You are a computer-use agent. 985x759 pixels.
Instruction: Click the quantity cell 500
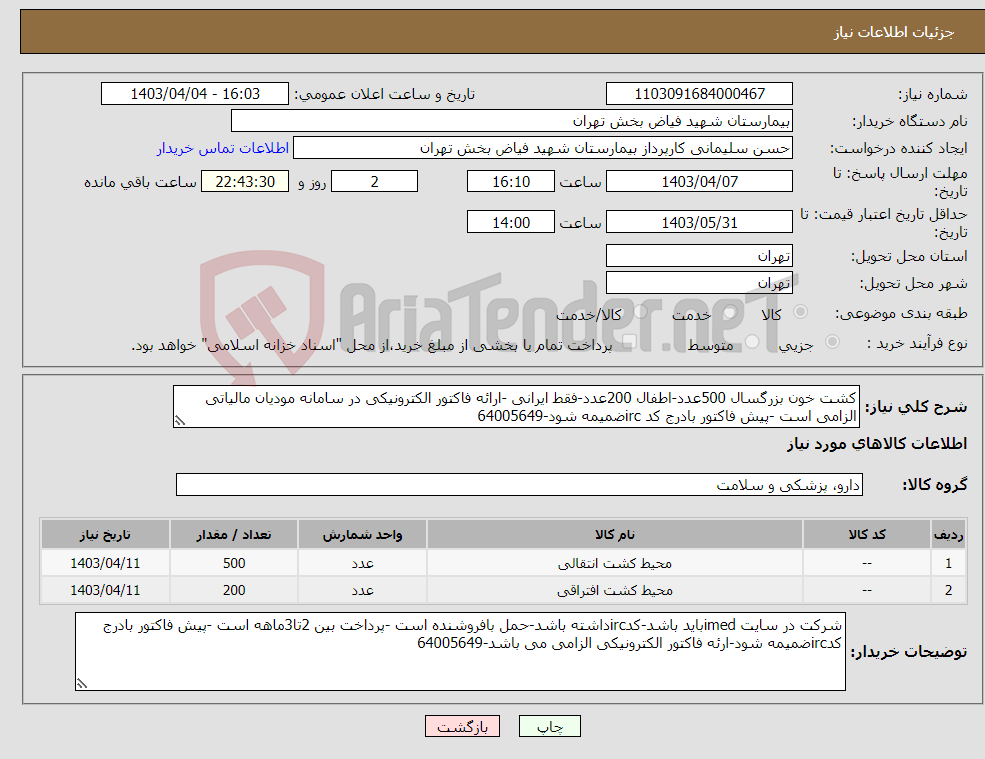click(234, 564)
